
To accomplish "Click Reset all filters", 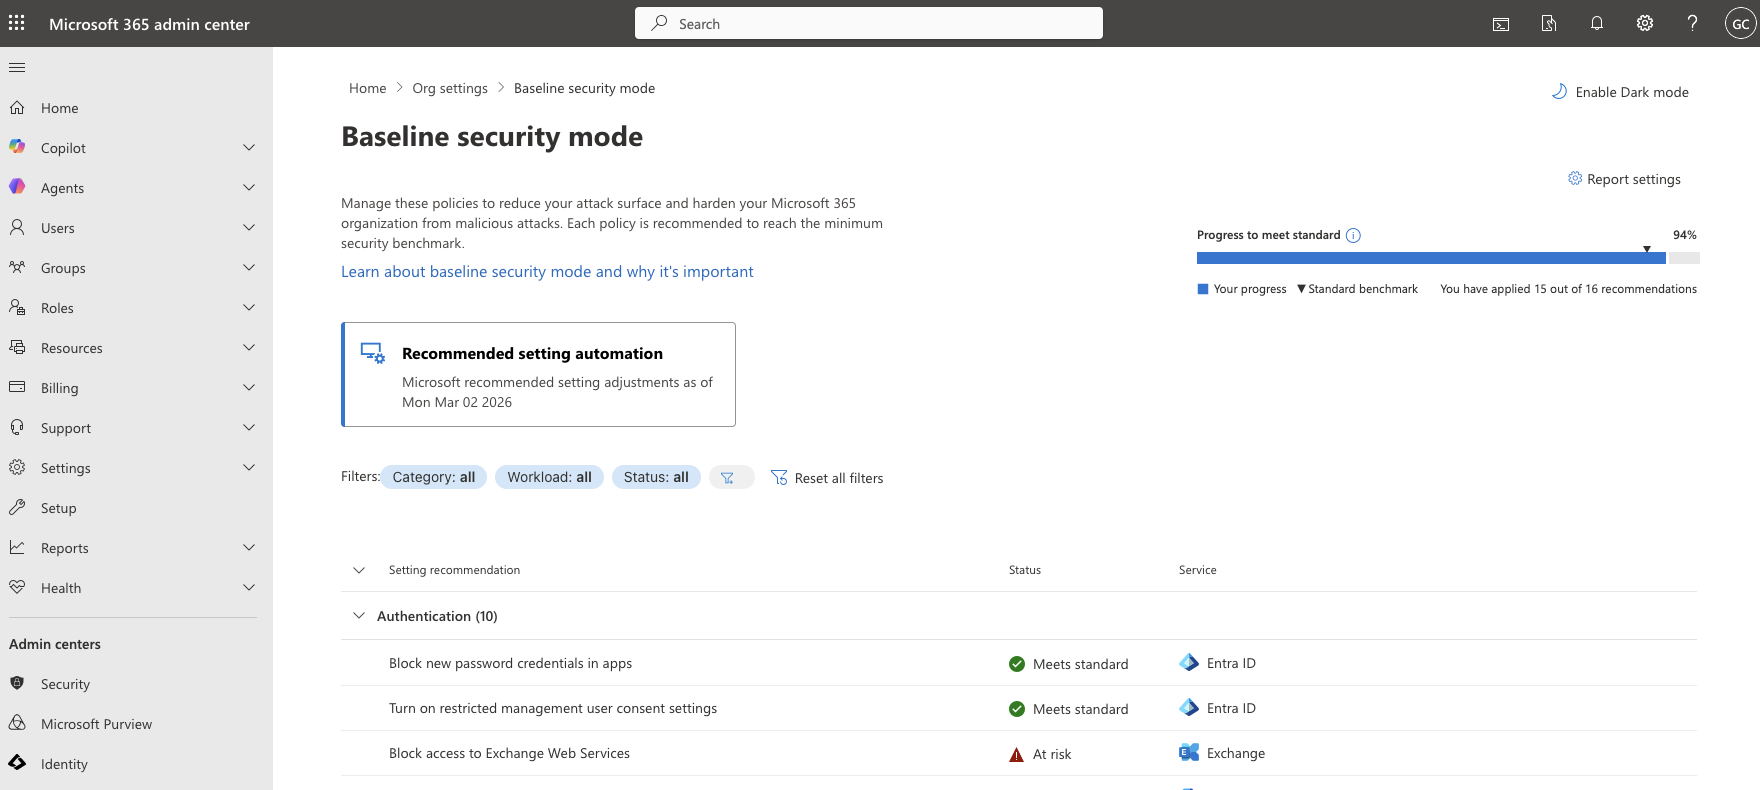I will pos(827,478).
